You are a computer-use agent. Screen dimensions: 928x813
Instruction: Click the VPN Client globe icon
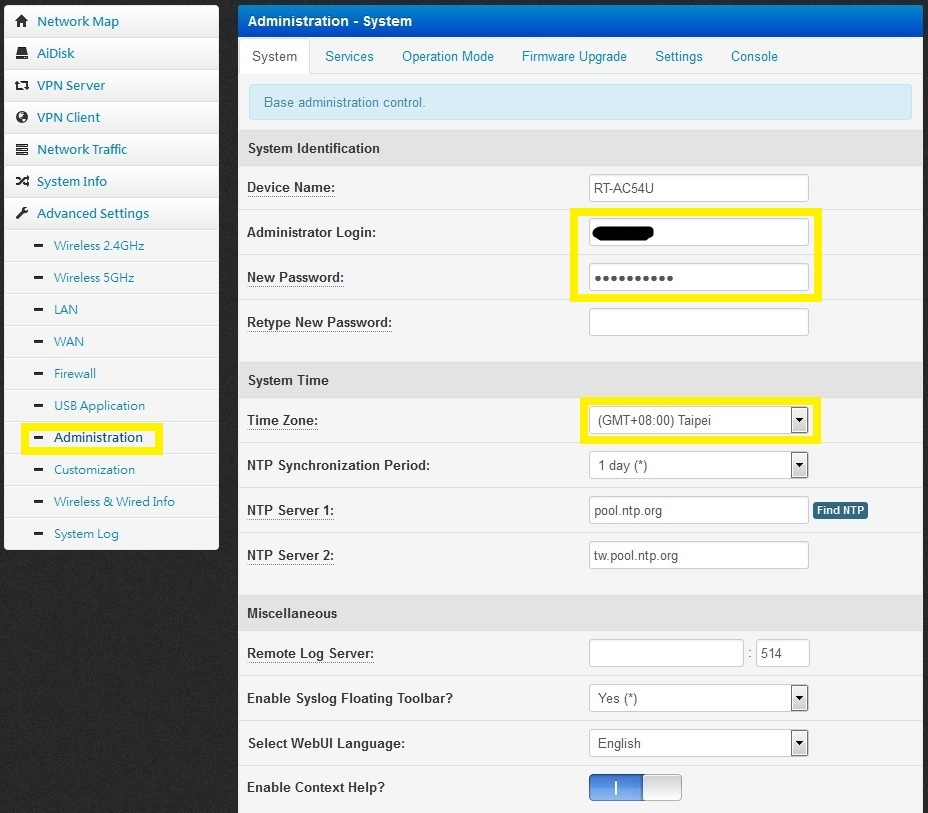pyautogui.click(x=22, y=117)
